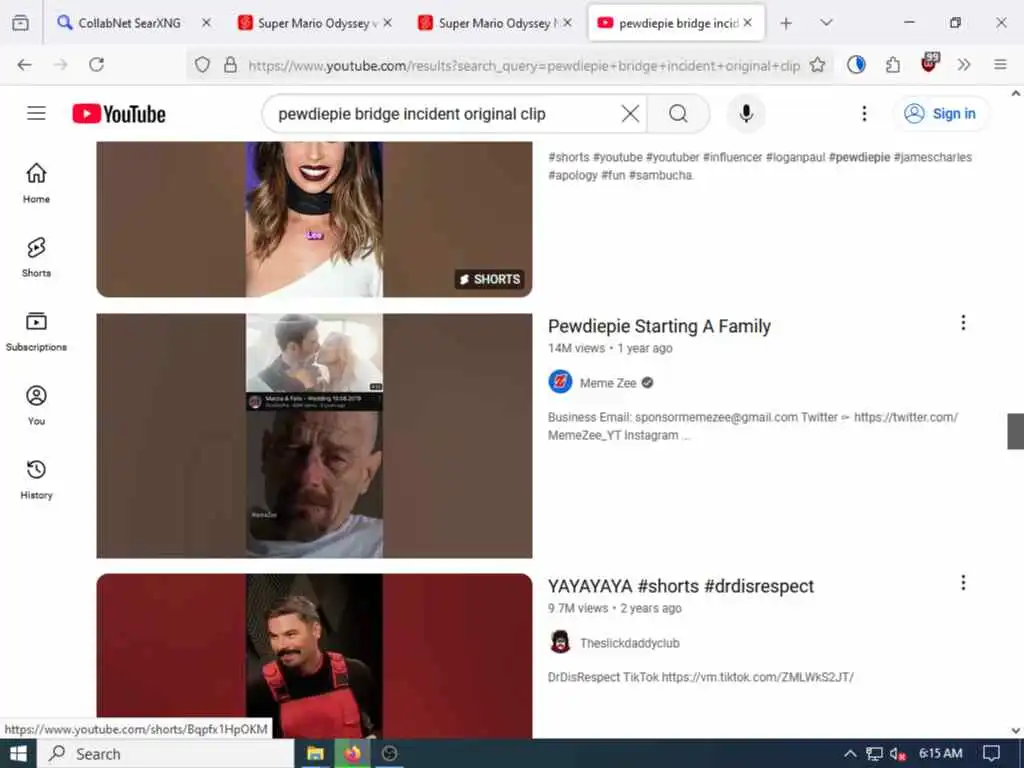The width and height of the screenshot is (1024, 768).
Task: Bookmark this page with the star
Action: 818,65
